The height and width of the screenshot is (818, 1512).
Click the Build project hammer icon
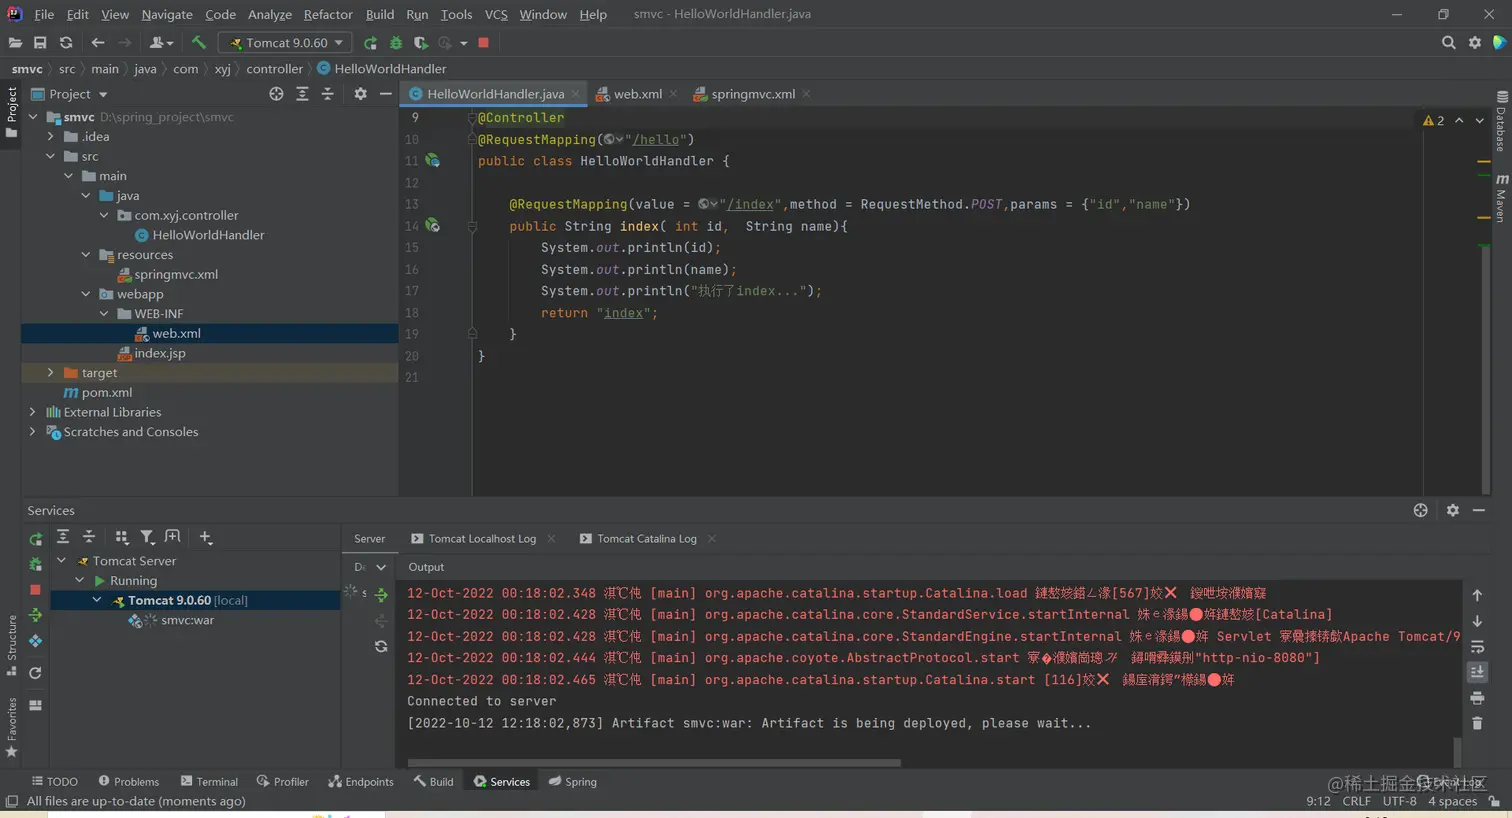[198, 43]
